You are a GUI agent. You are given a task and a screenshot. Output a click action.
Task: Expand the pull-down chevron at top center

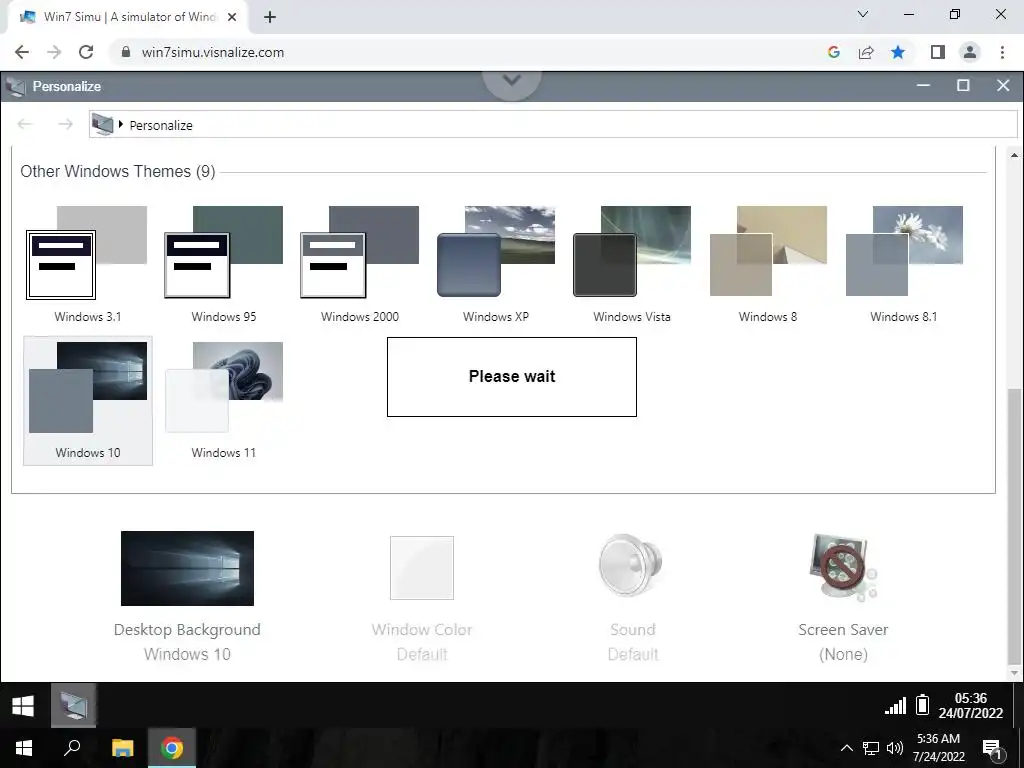click(512, 81)
